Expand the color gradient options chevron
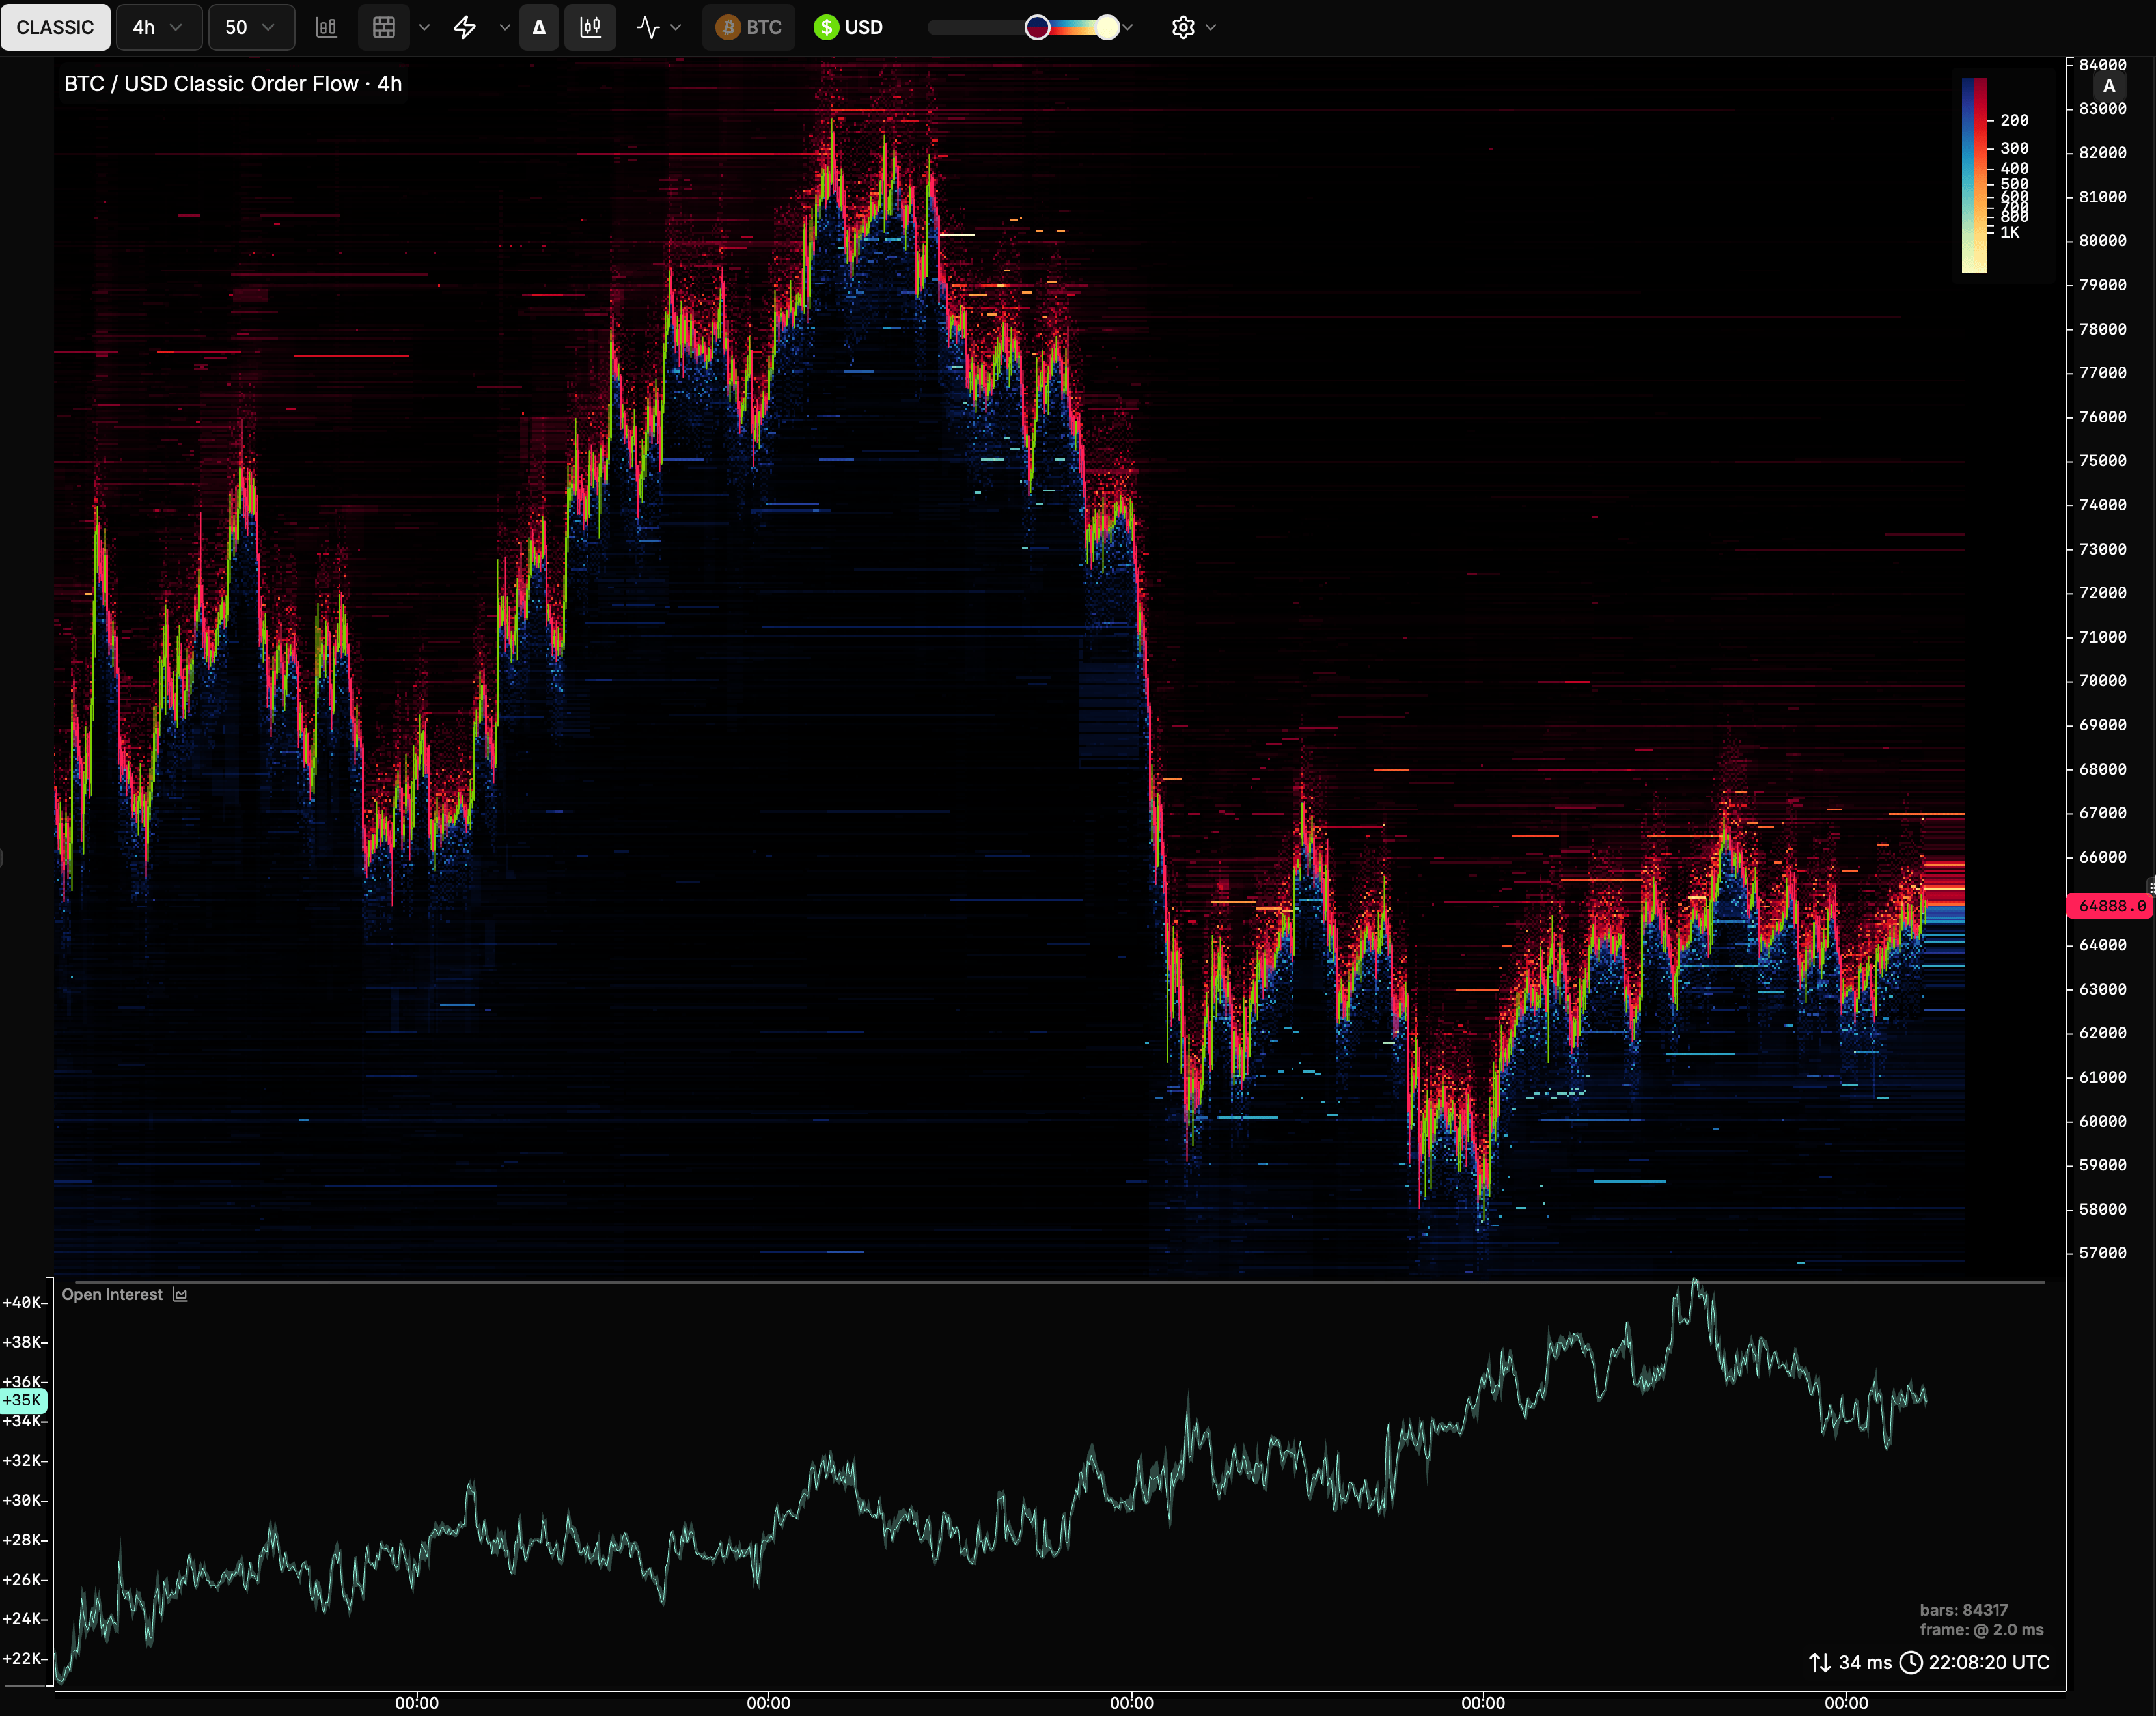 click(1128, 27)
